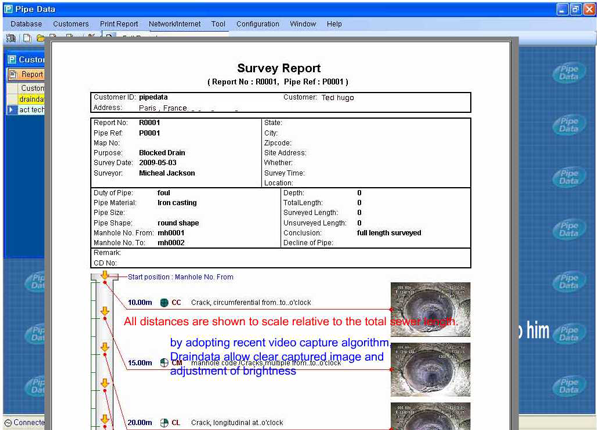Viewport: 597px width, 430px height.
Task: Open the Help menu
Action: [334, 24]
